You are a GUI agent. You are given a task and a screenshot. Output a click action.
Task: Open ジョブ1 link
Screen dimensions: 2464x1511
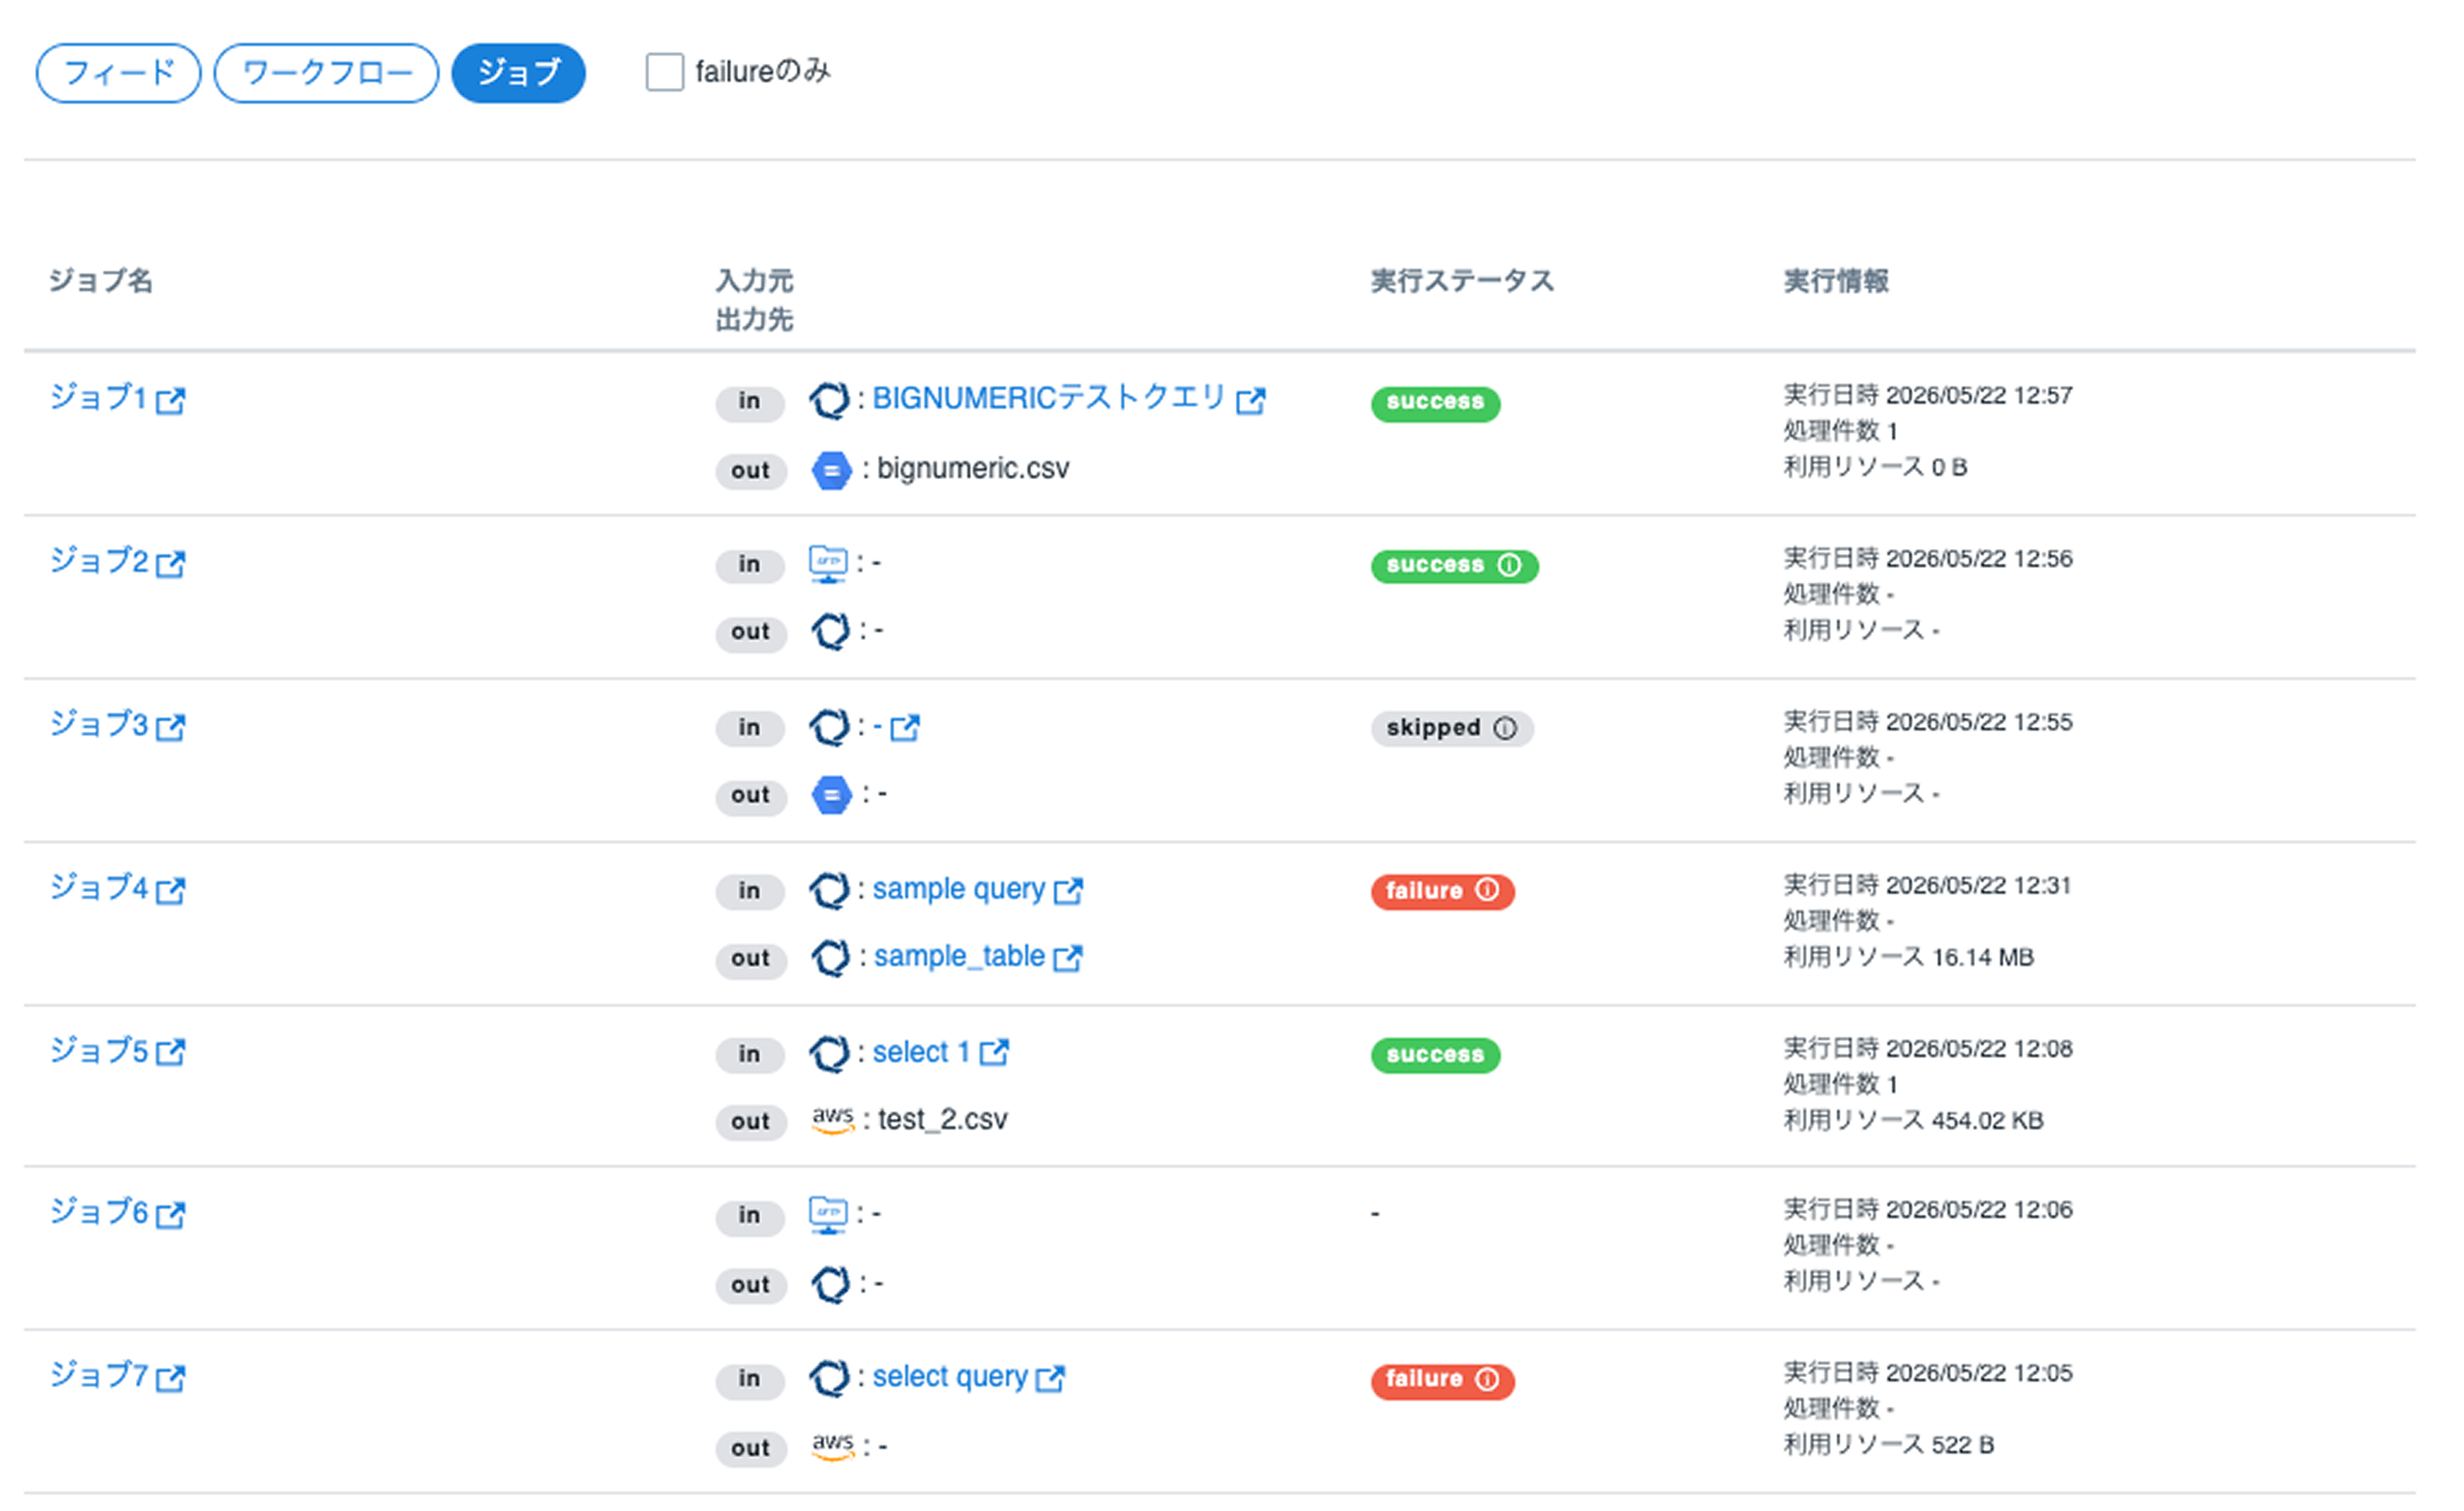pos(98,399)
